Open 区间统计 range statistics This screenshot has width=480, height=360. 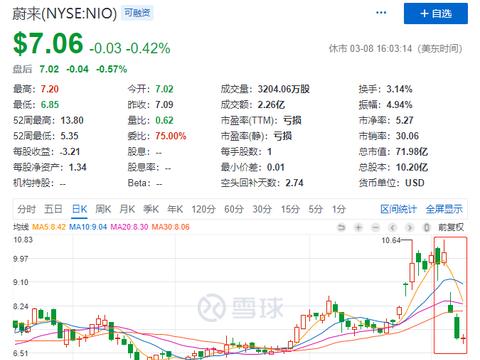(x=398, y=209)
